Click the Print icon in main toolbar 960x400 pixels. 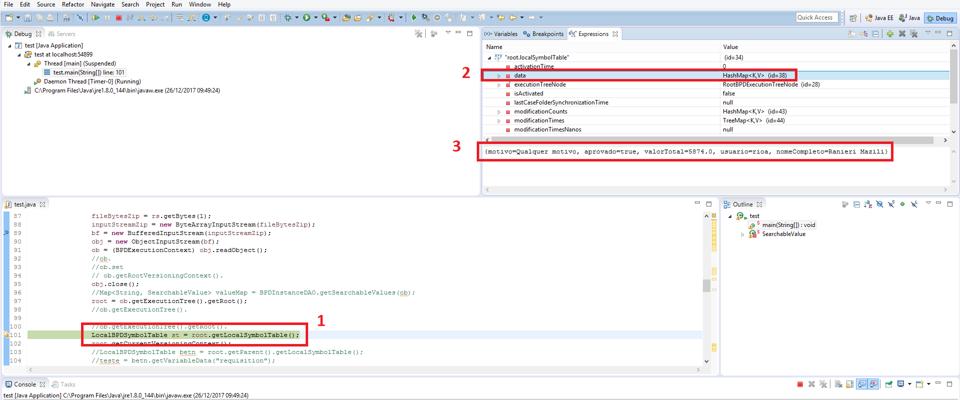(x=50, y=18)
